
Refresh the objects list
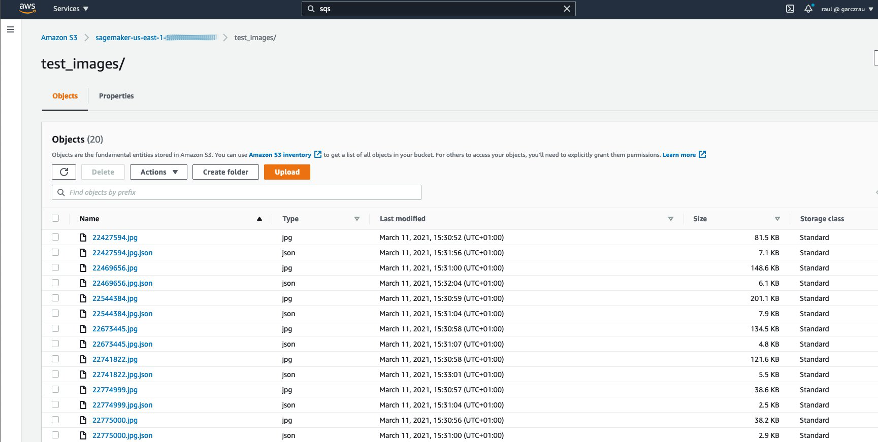click(64, 172)
